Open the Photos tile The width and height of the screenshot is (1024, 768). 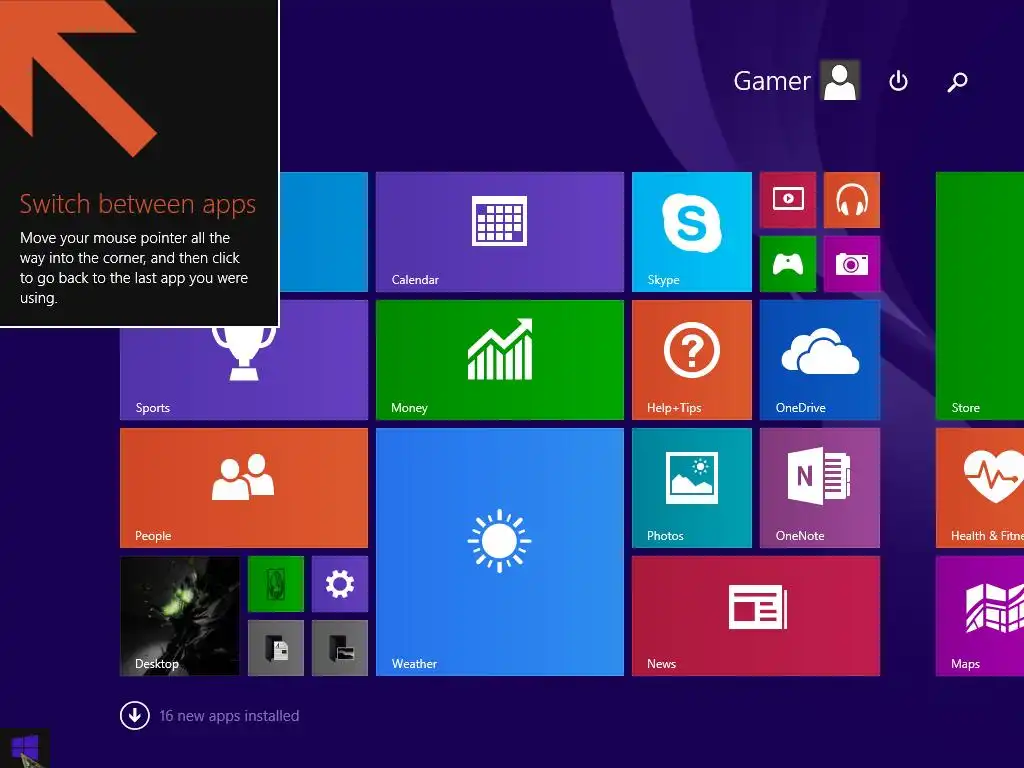692,488
